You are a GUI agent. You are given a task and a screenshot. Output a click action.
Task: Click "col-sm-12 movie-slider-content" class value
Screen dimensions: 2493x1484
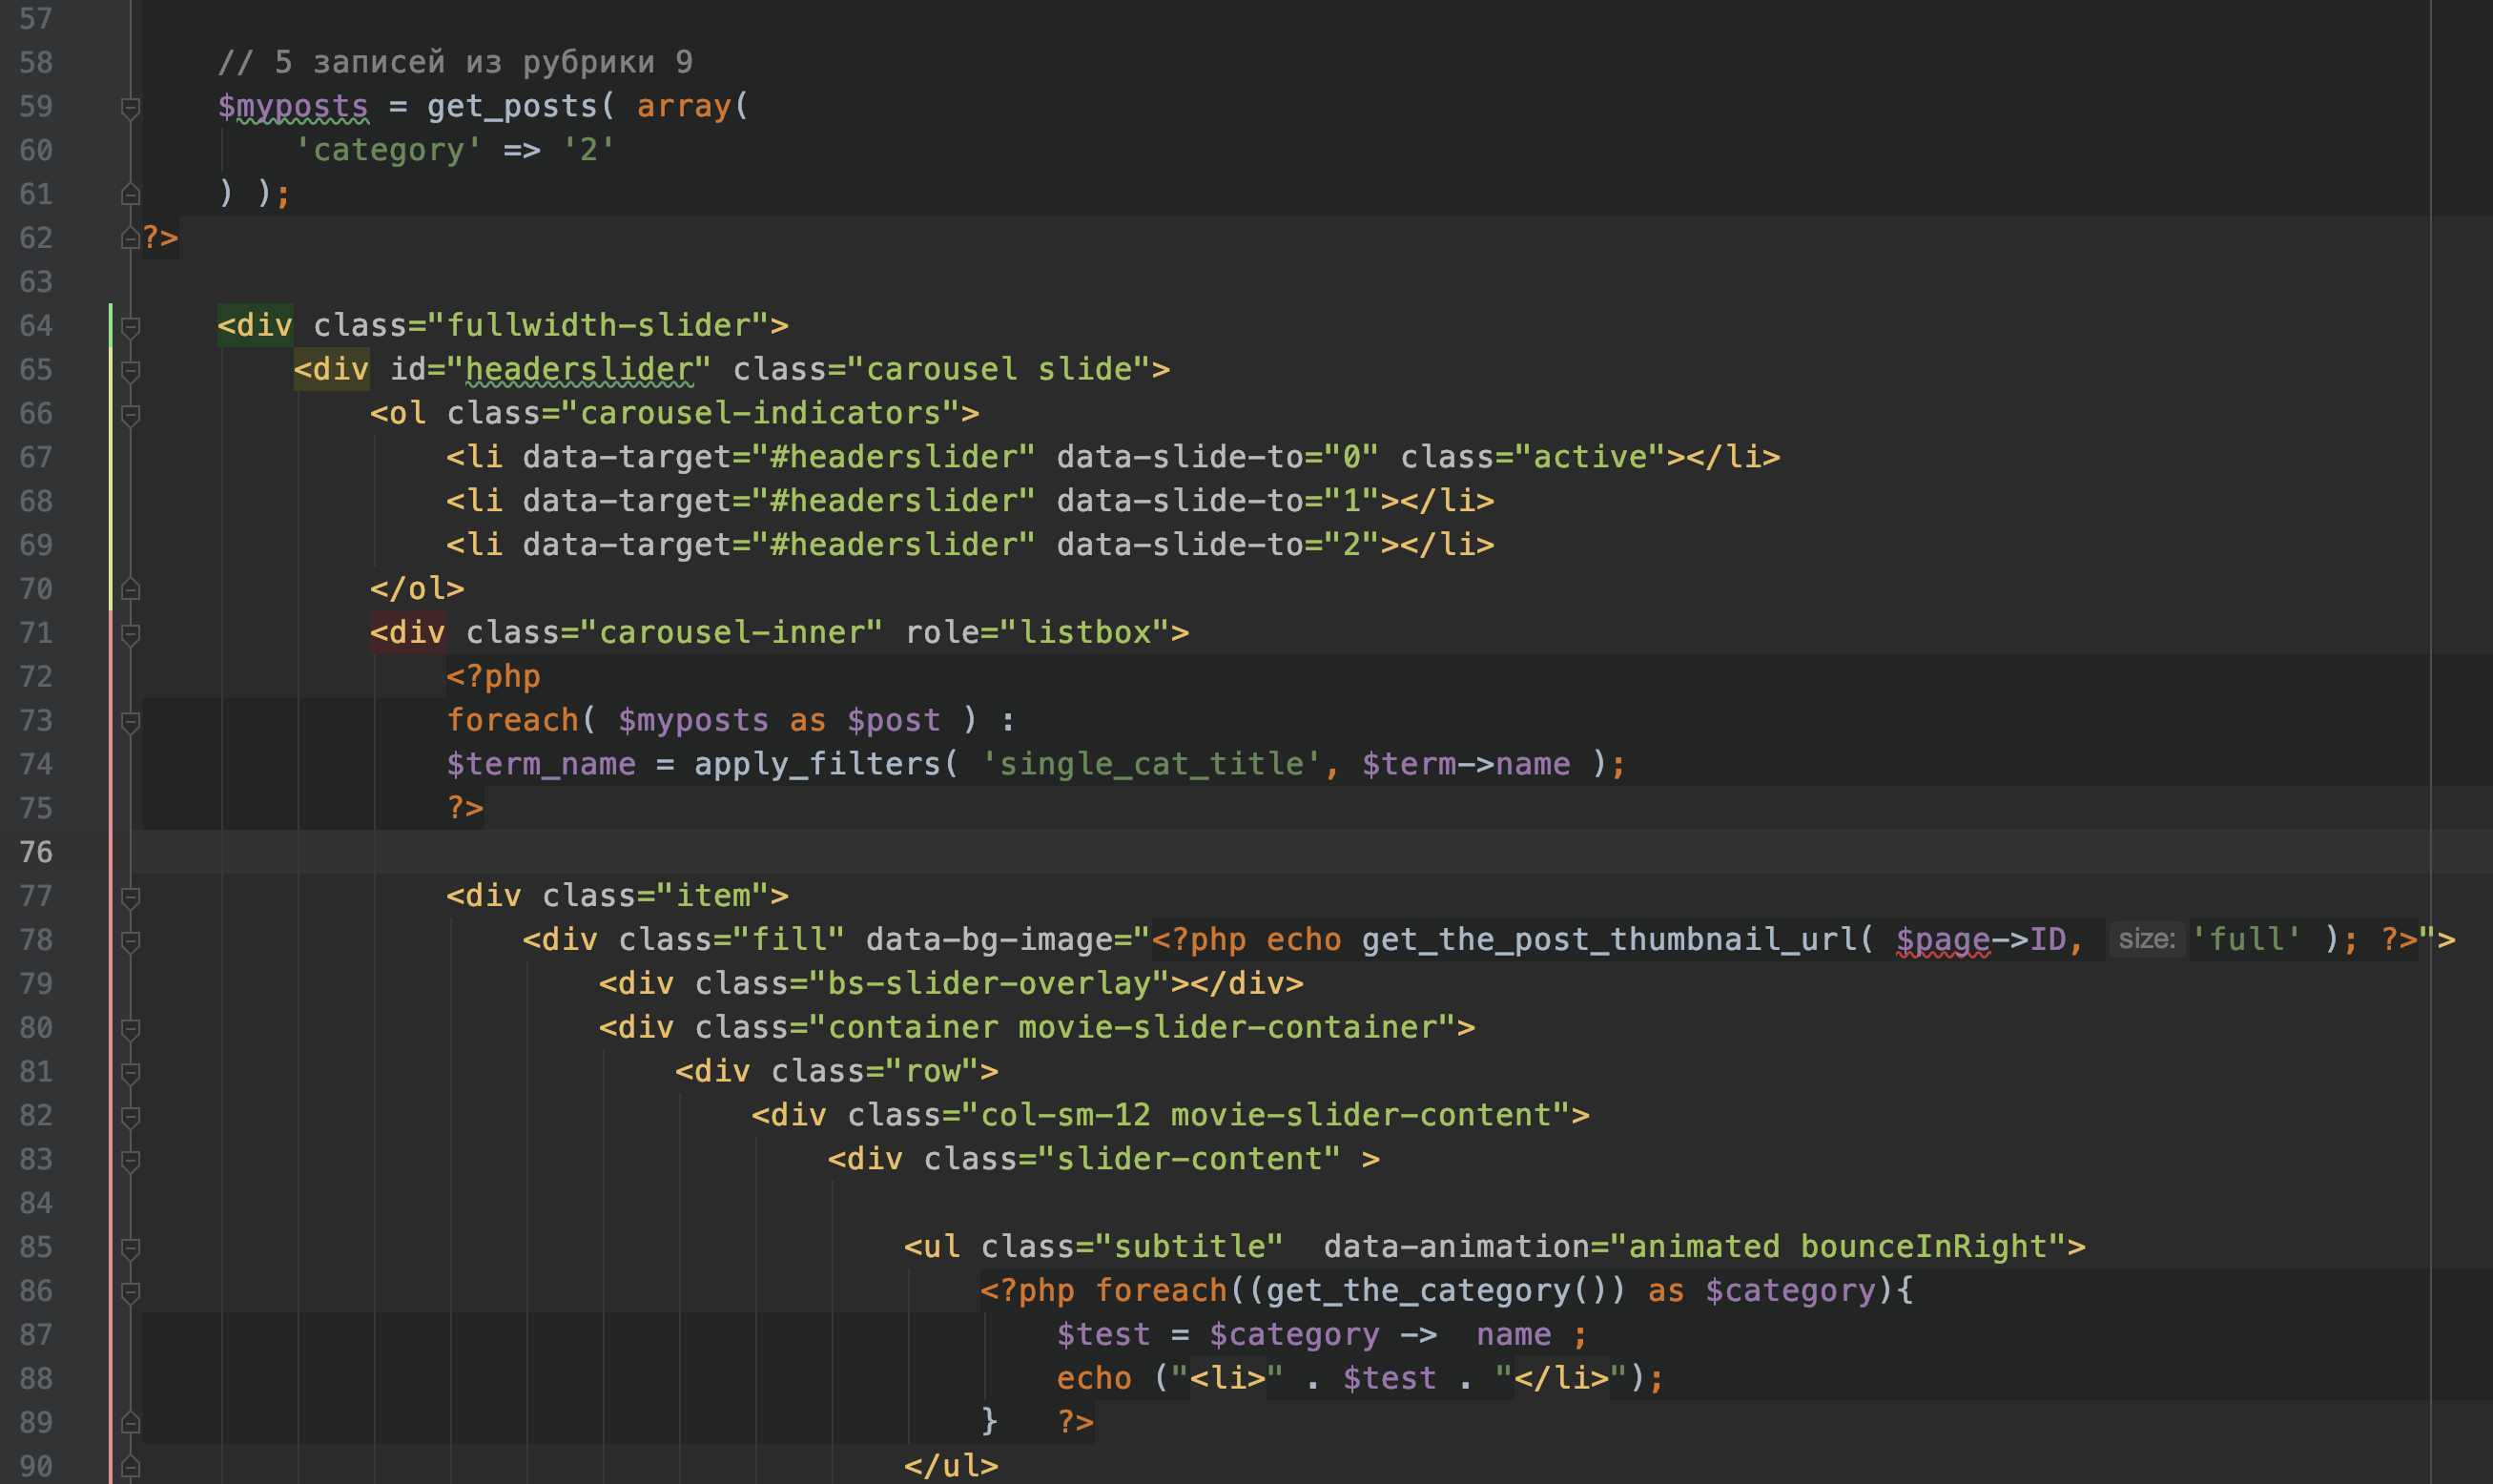coord(1266,1115)
